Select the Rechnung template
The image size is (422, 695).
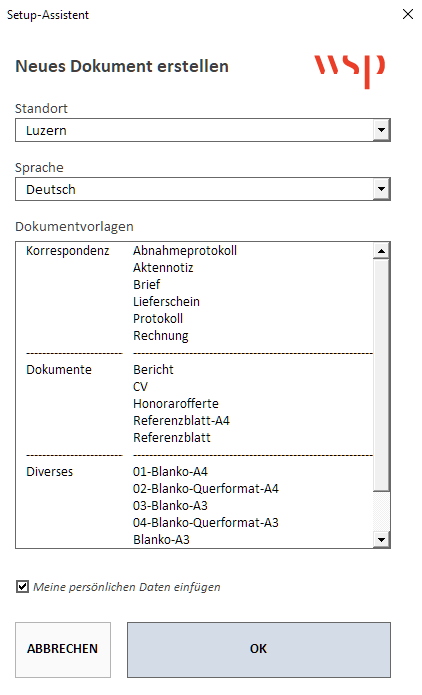[x=160, y=336]
